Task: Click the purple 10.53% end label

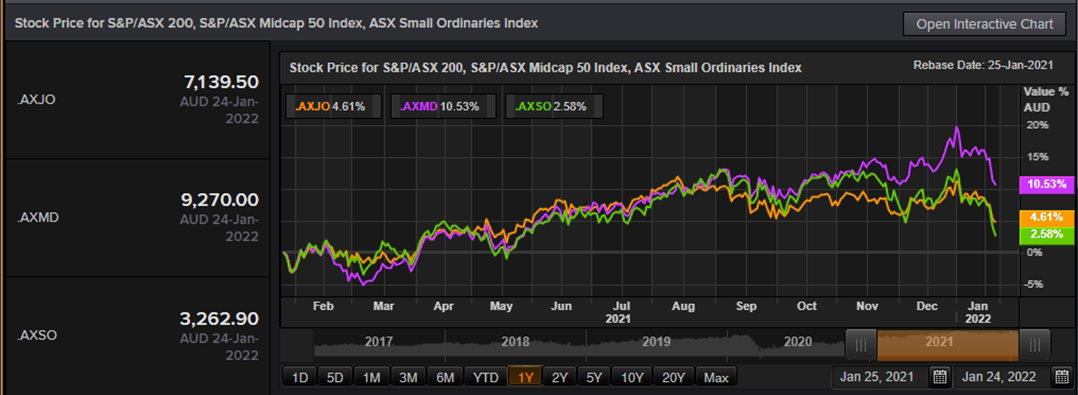Action: point(1048,184)
